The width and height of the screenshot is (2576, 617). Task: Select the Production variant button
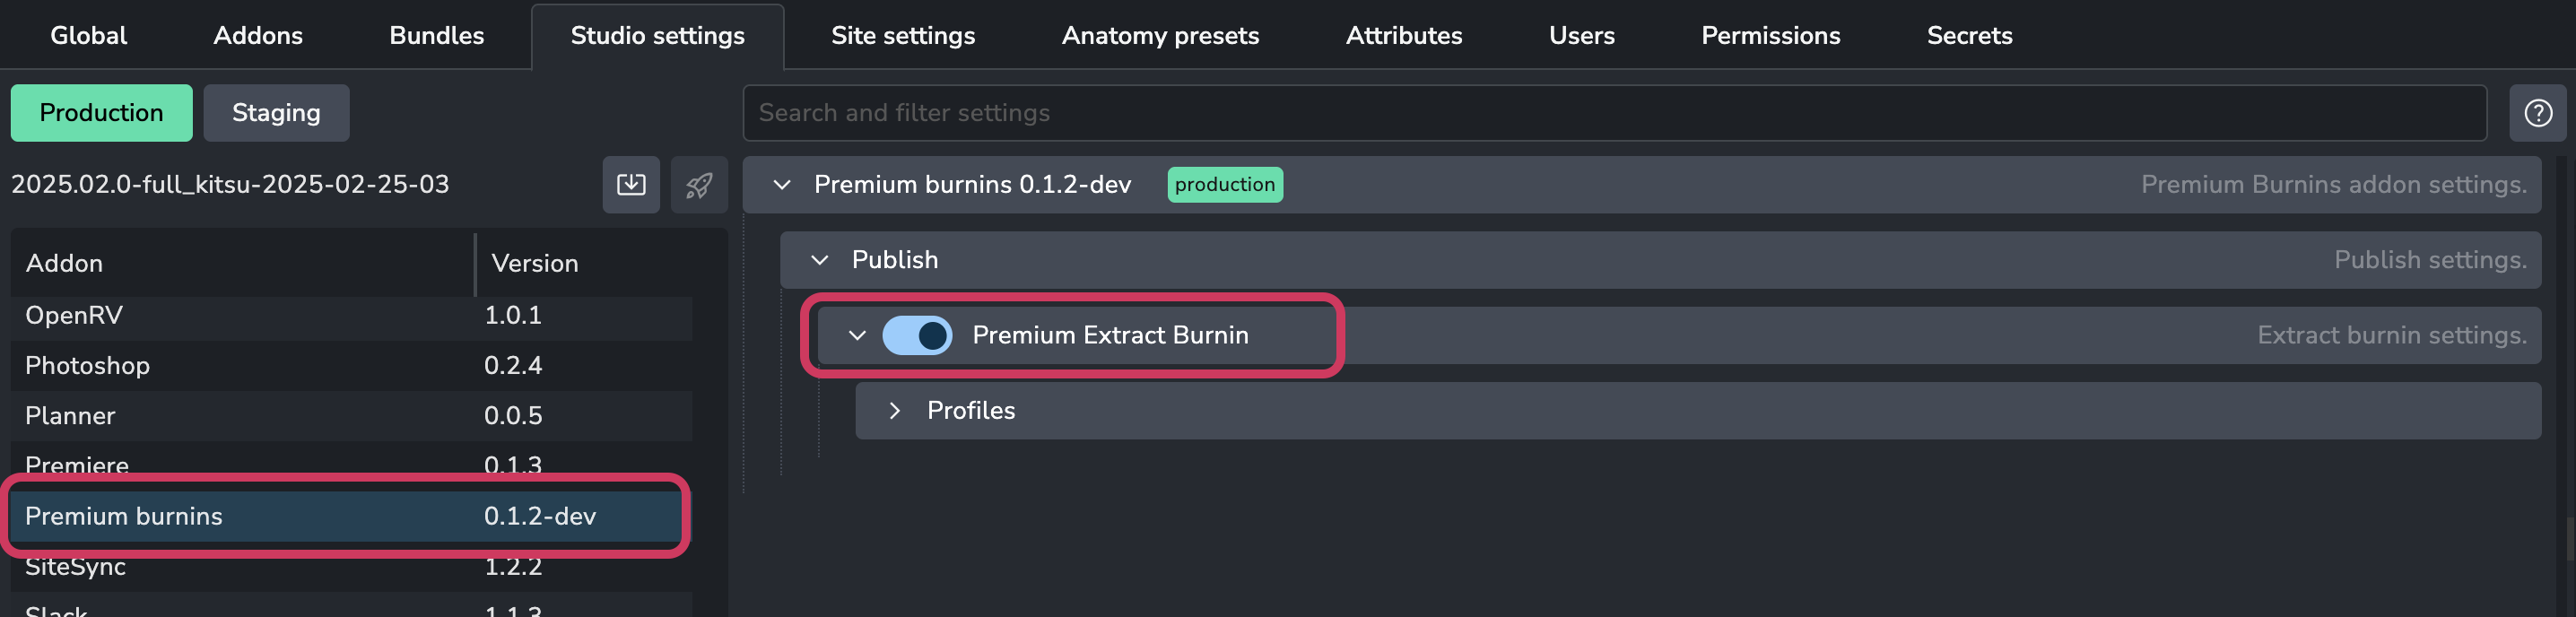click(101, 113)
